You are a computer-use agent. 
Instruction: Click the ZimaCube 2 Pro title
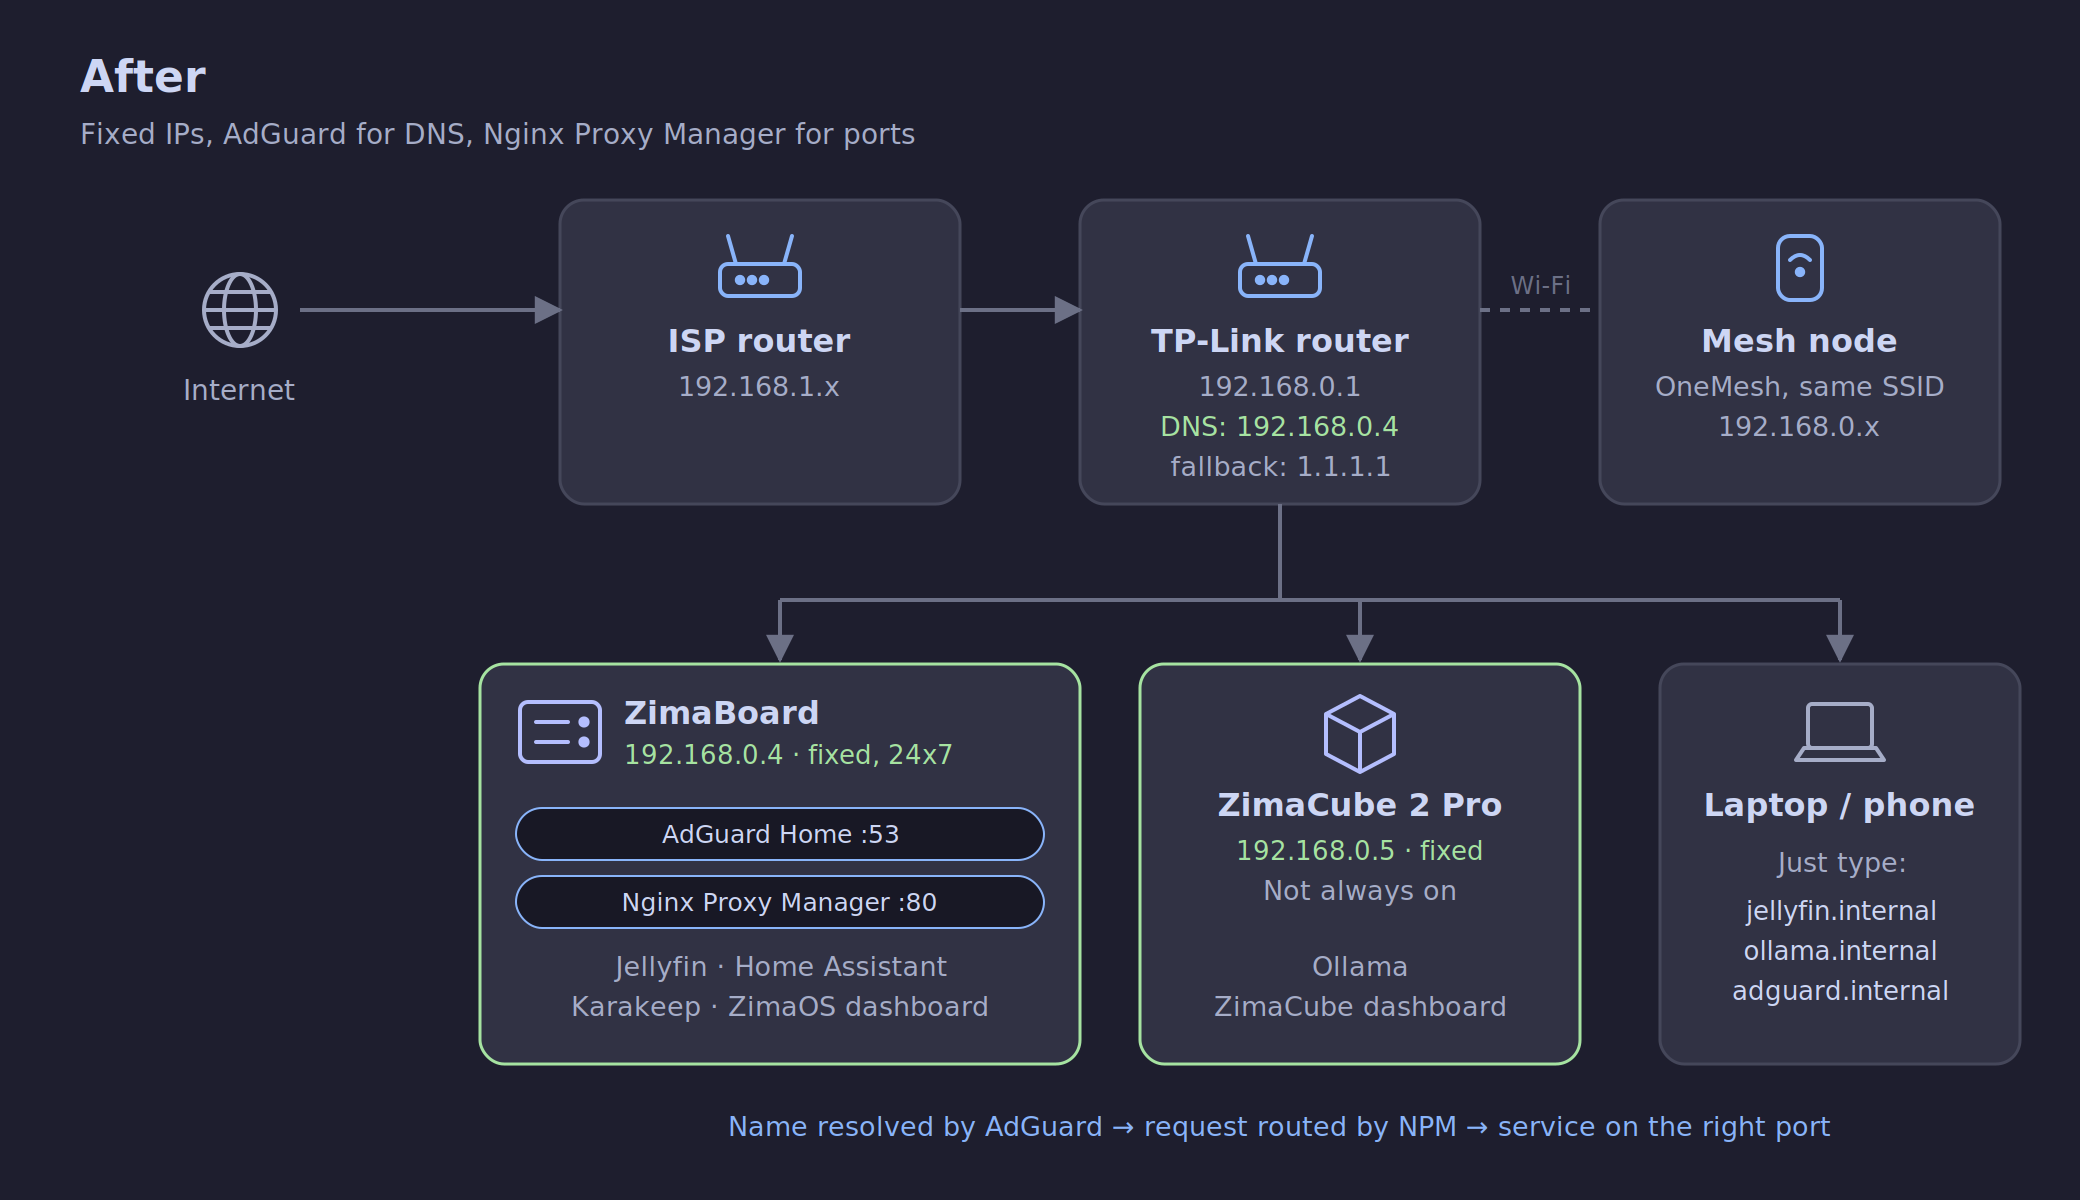(1360, 805)
